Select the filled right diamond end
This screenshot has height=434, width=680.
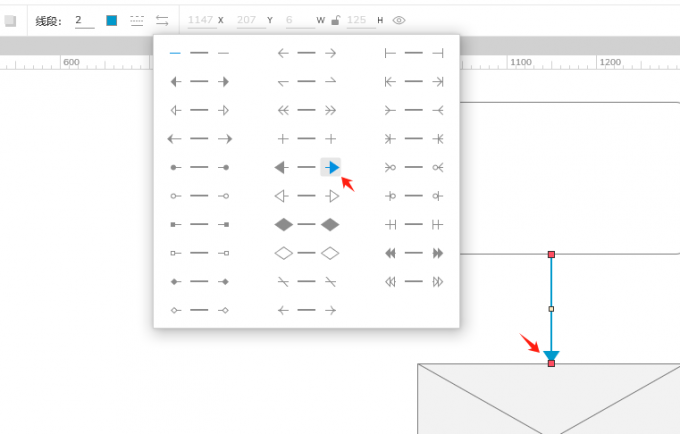coord(330,225)
